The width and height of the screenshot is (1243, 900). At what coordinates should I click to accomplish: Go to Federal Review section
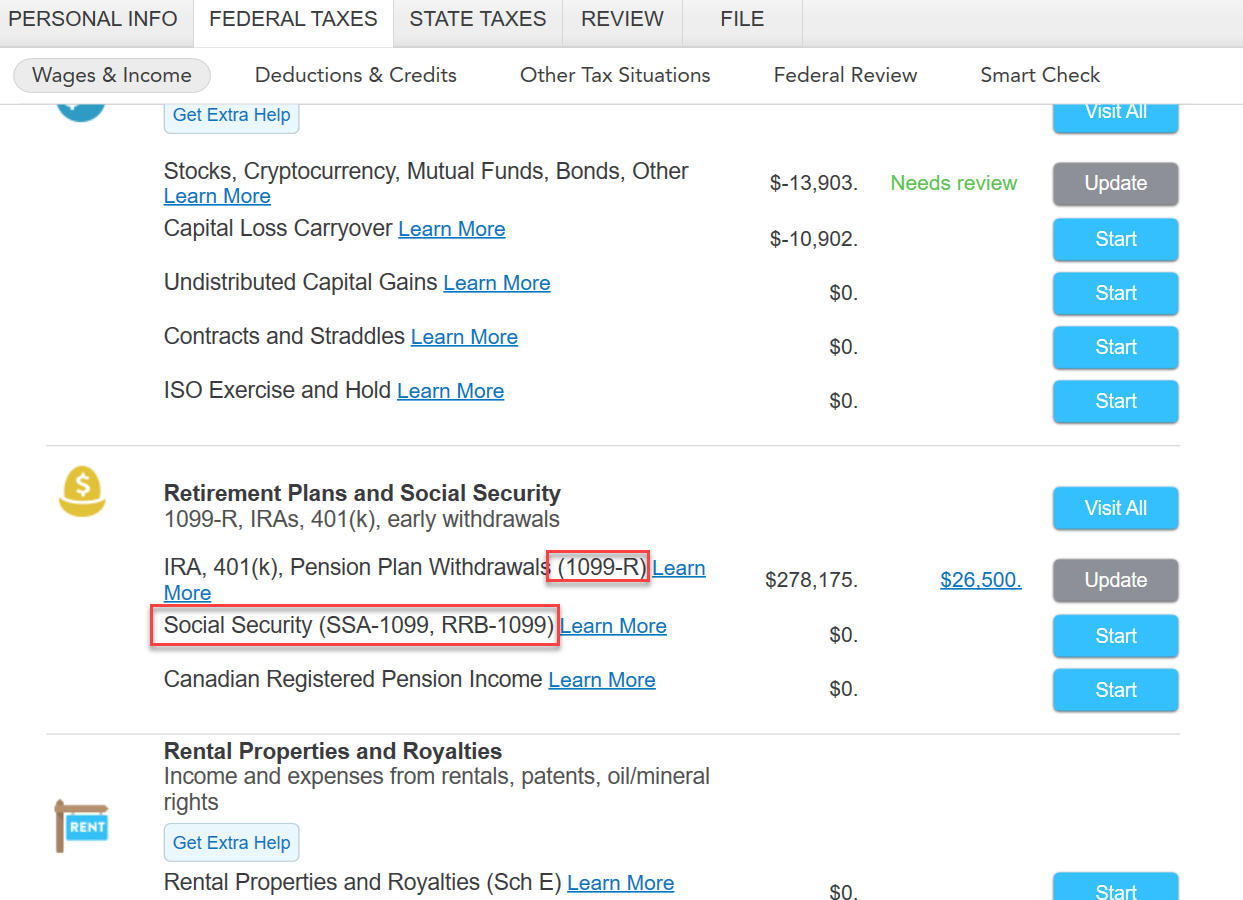click(x=845, y=75)
